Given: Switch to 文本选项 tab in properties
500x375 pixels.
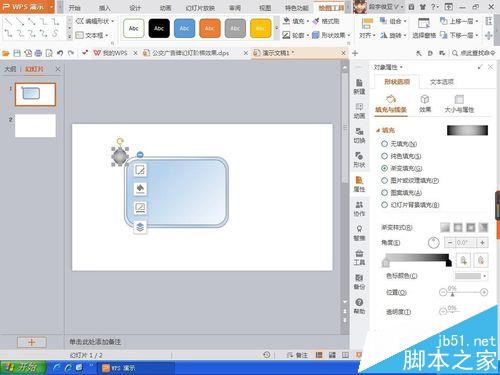Looking at the screenshot, I should [x=442, y=82].
